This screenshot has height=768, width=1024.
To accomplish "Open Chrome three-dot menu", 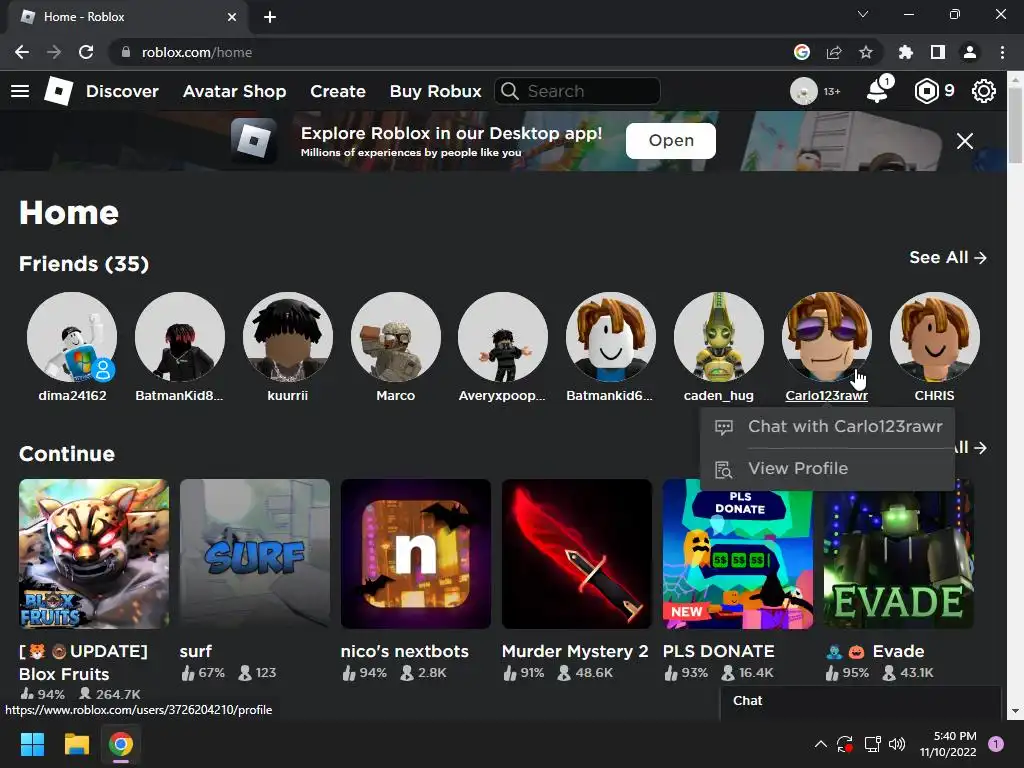I will tap(1002, 52).
